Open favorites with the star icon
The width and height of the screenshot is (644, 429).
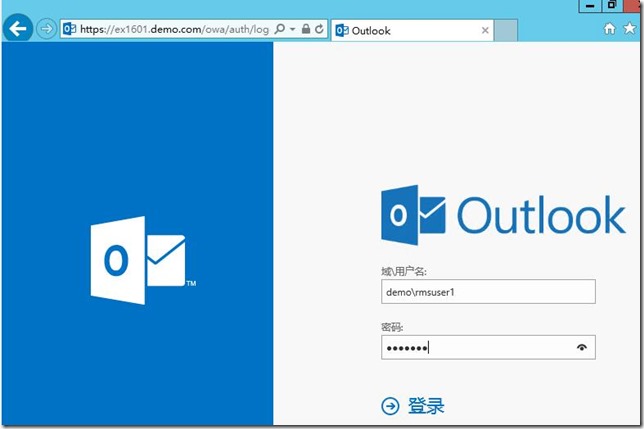click(629, 28)
